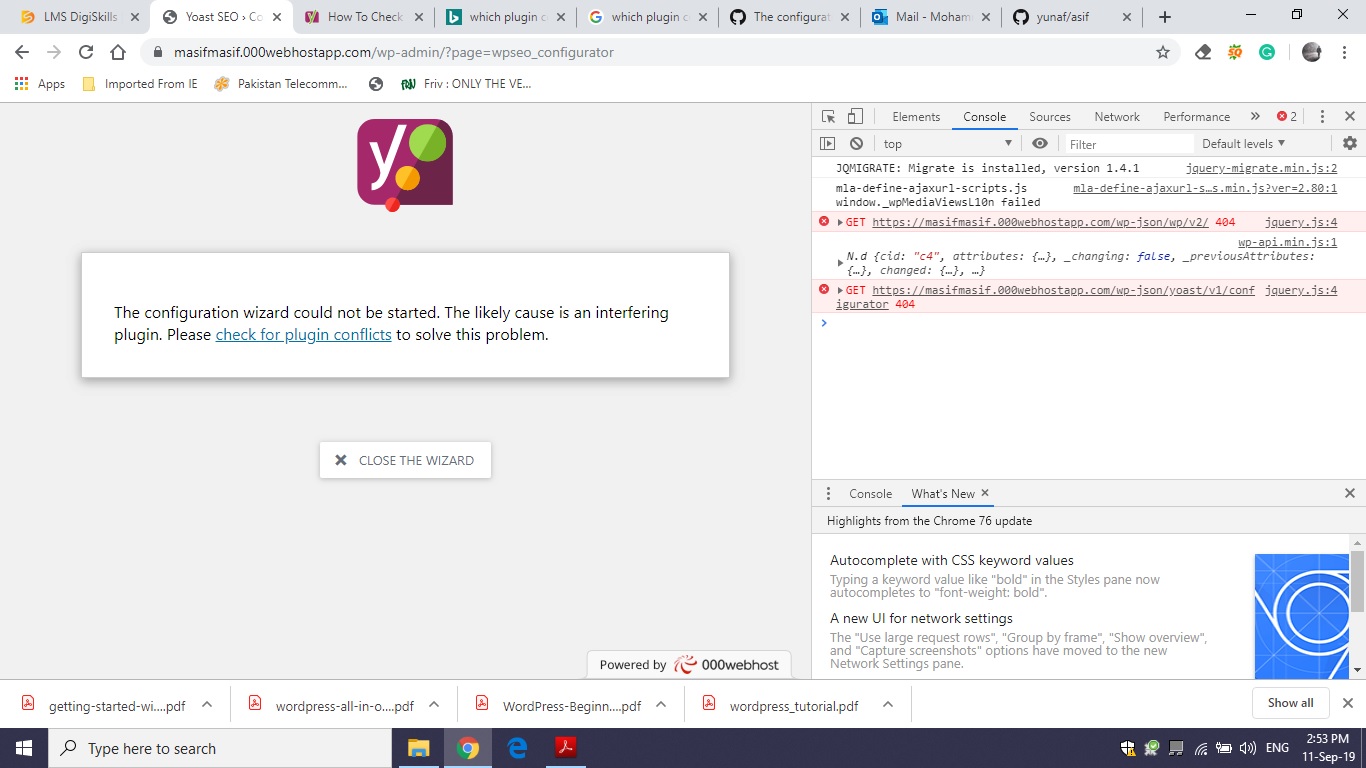Click the address bar URL
Image resolution: width=1366 pixels, height=768 pixels.
tap(394, 52)
